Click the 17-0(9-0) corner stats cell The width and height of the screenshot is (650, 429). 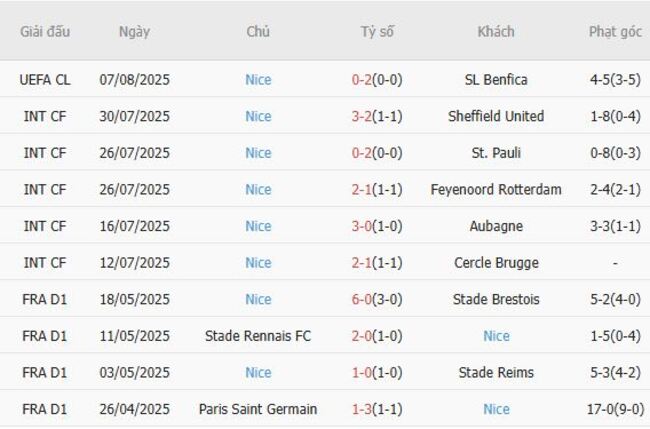pyautogui.click(x=615, y=409)
